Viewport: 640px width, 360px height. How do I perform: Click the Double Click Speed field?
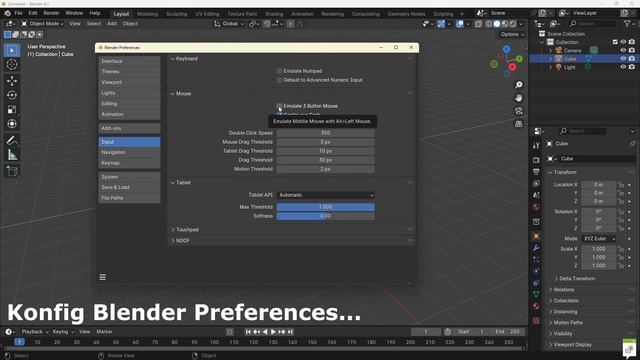click(325, 133)
